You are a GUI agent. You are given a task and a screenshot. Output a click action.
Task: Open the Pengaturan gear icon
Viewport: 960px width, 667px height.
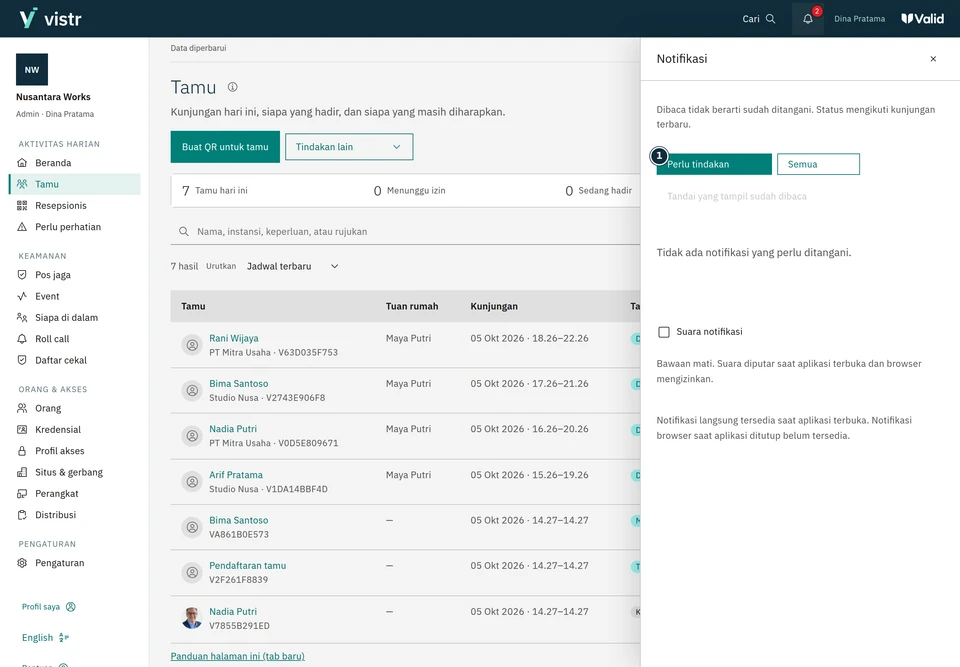22,563
